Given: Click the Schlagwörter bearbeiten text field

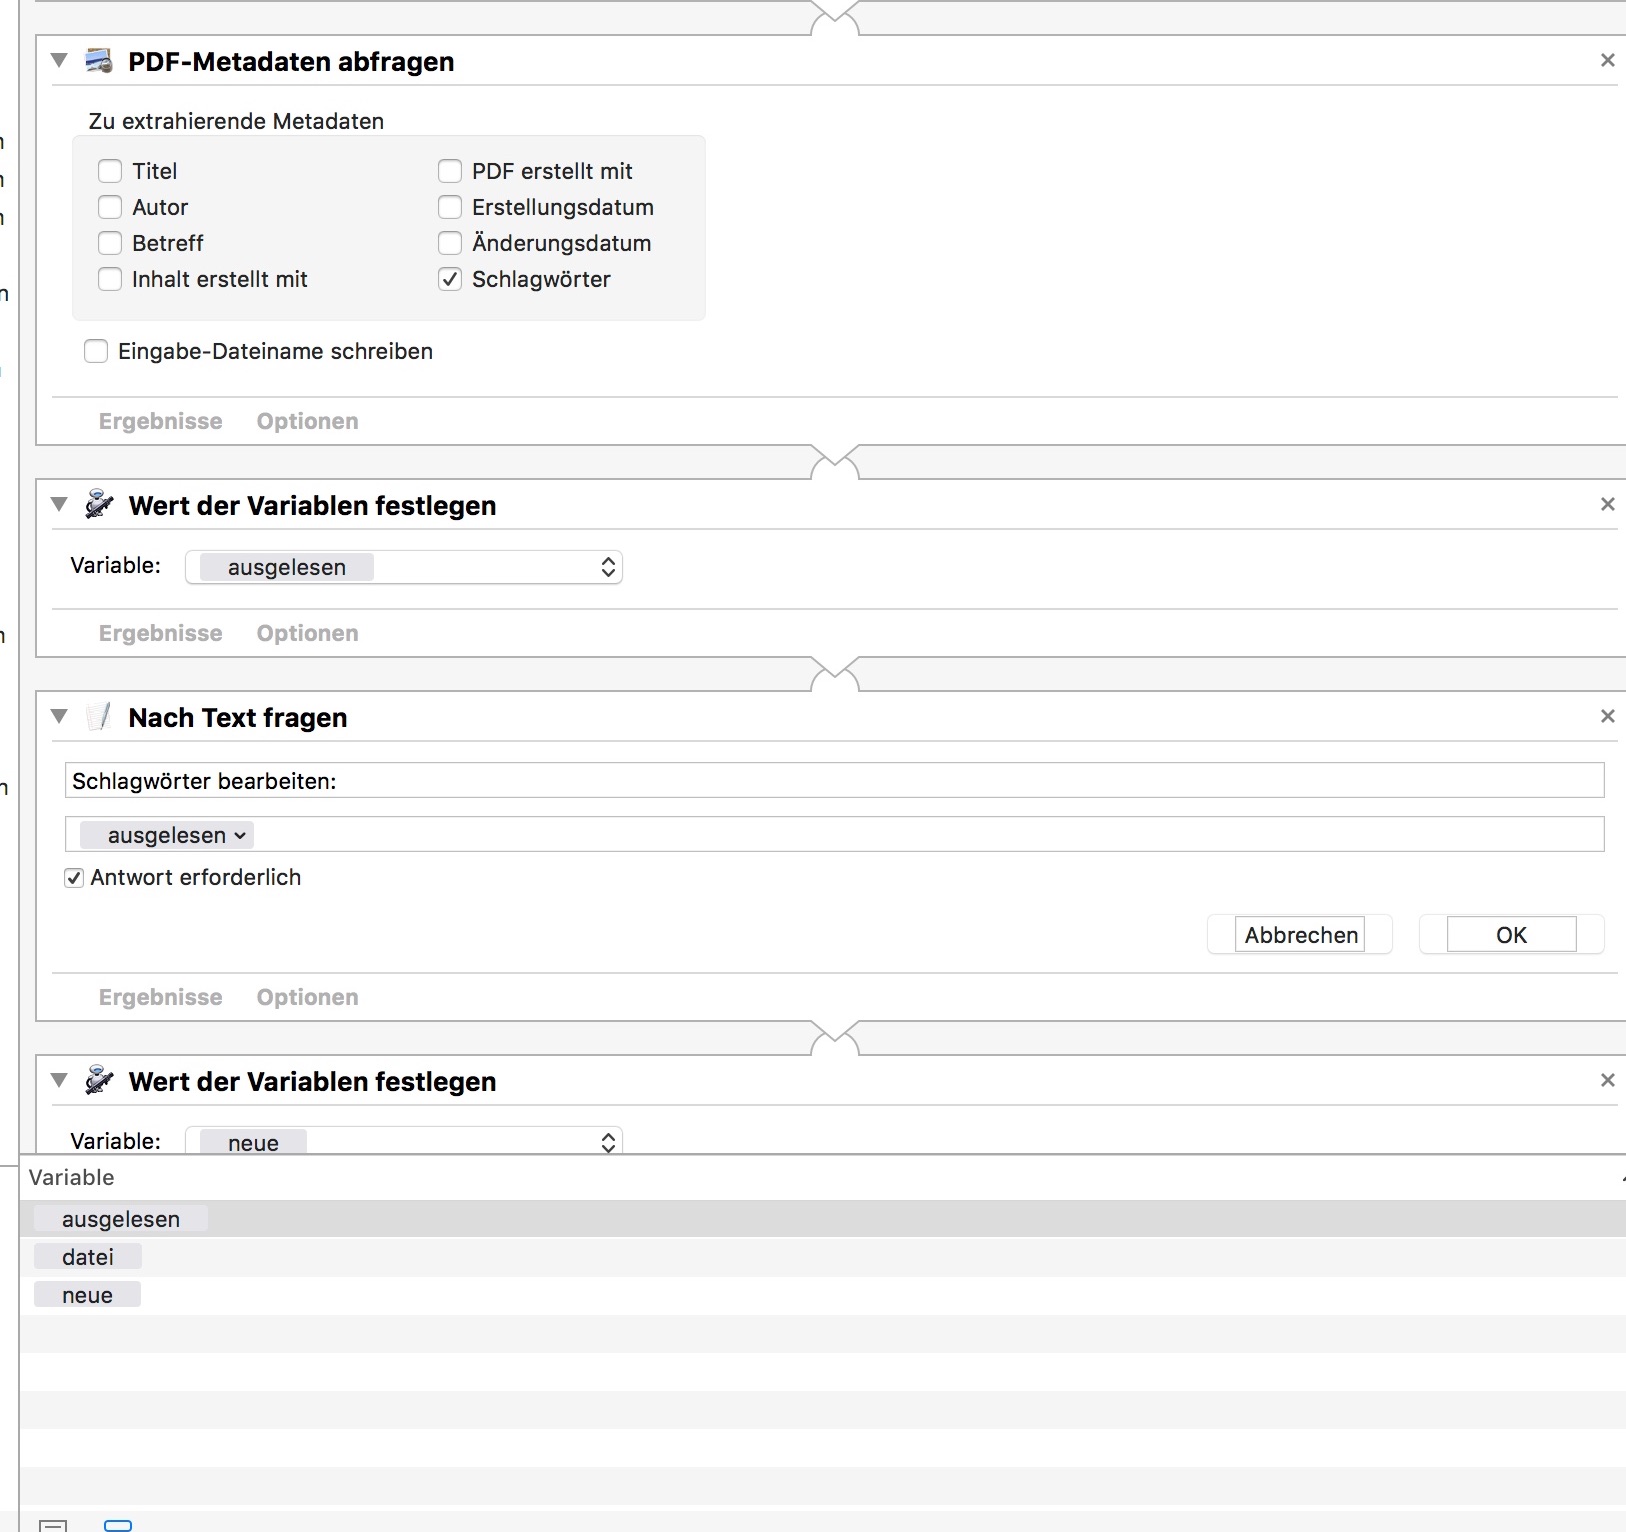Looking at the screenshot, I should point(834,781).
